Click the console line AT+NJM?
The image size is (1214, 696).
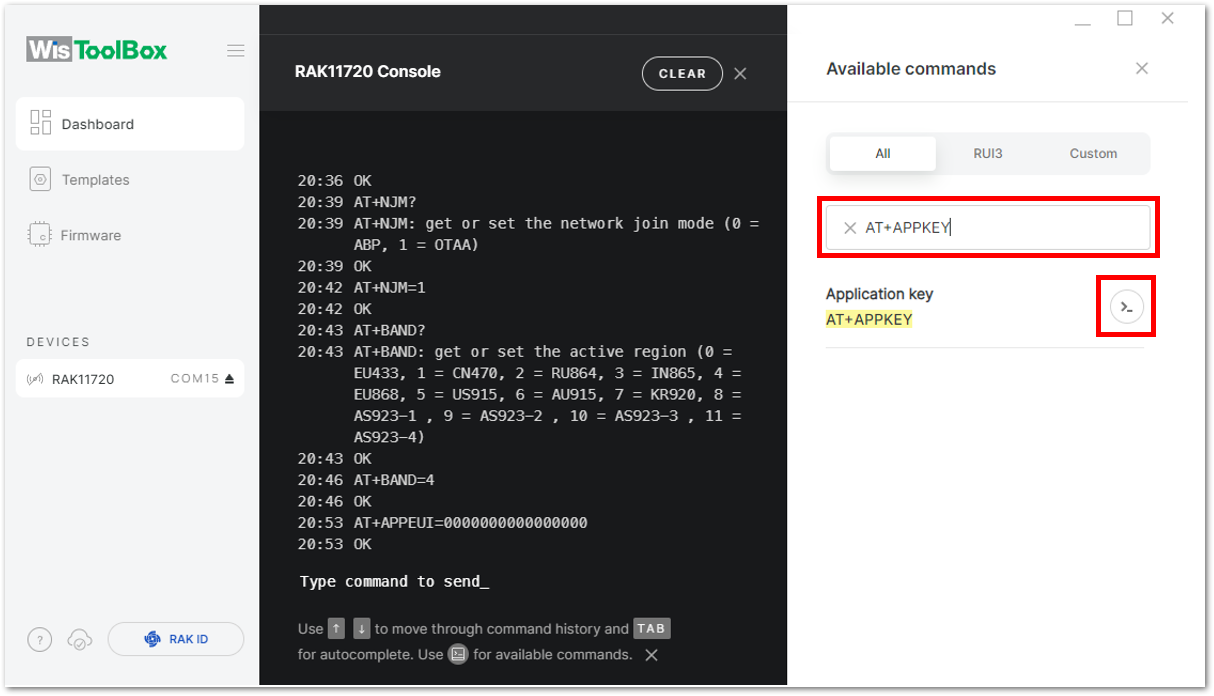coord(386,202)
